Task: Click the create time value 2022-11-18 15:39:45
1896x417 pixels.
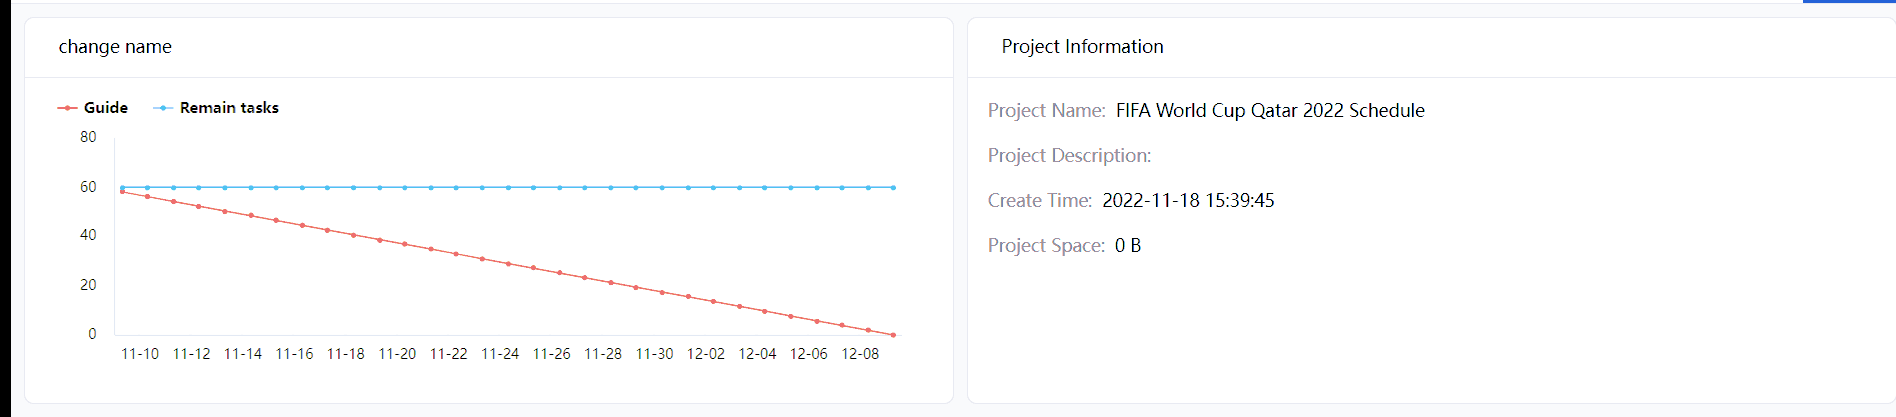Action: click(x=1188, y=201)
